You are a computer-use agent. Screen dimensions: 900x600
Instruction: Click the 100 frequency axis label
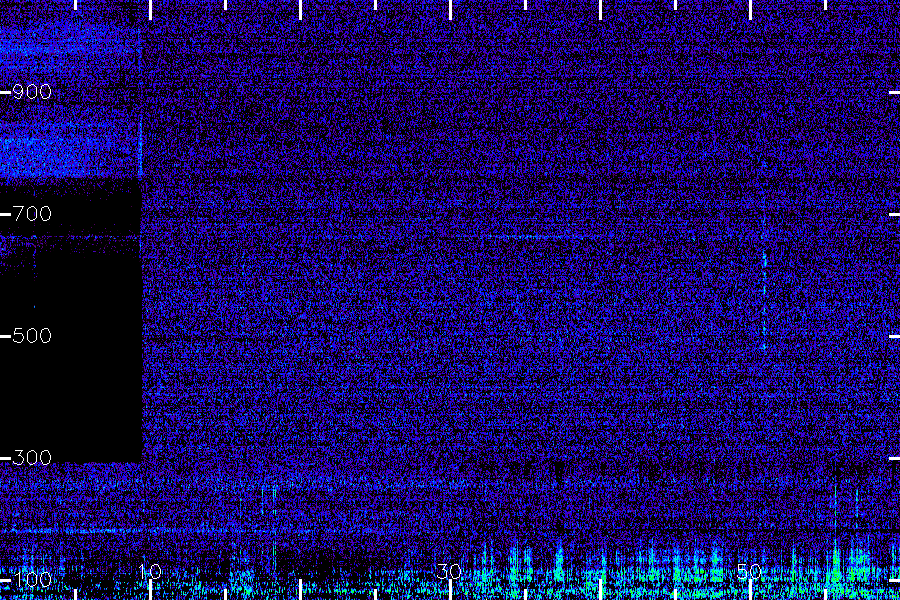(32, 579)
